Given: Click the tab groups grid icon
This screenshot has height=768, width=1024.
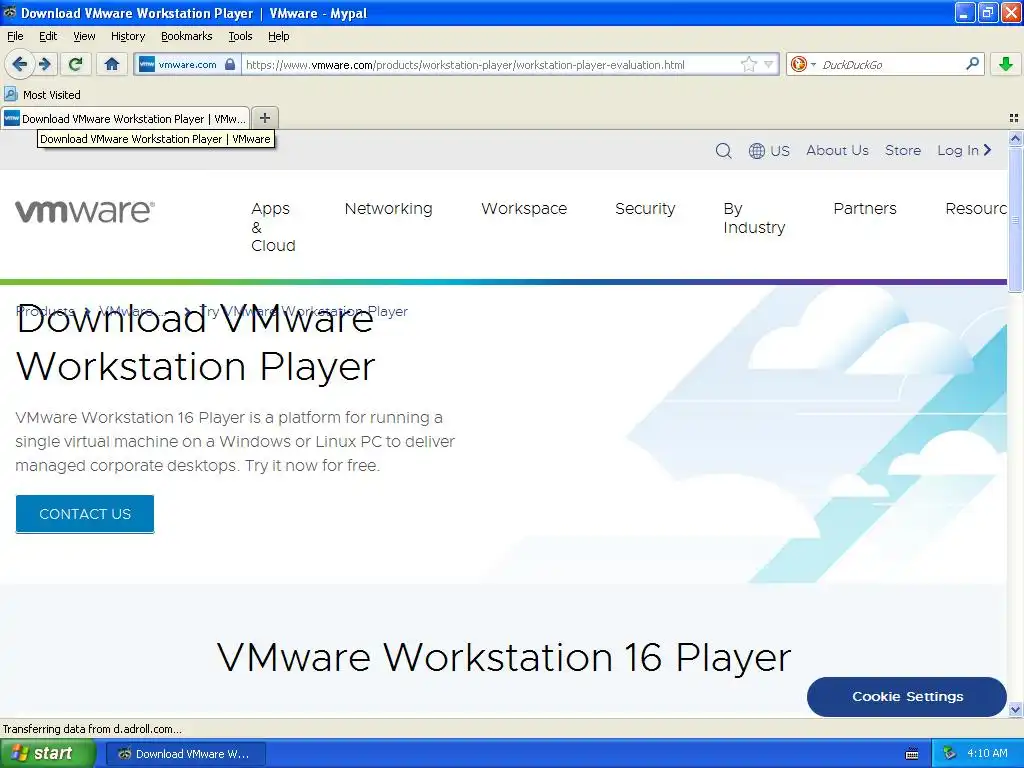Looking at the screenshot, I should coord(1014,118).
